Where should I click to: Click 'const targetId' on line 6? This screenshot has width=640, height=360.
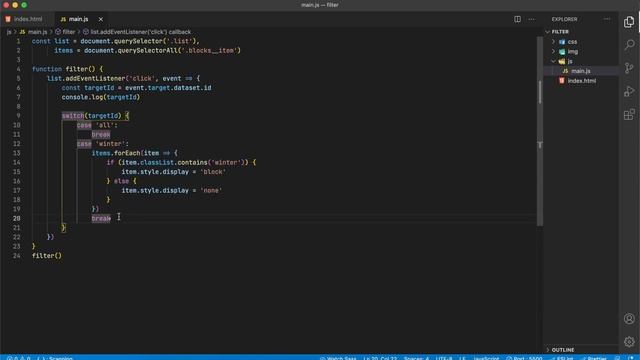88,88
